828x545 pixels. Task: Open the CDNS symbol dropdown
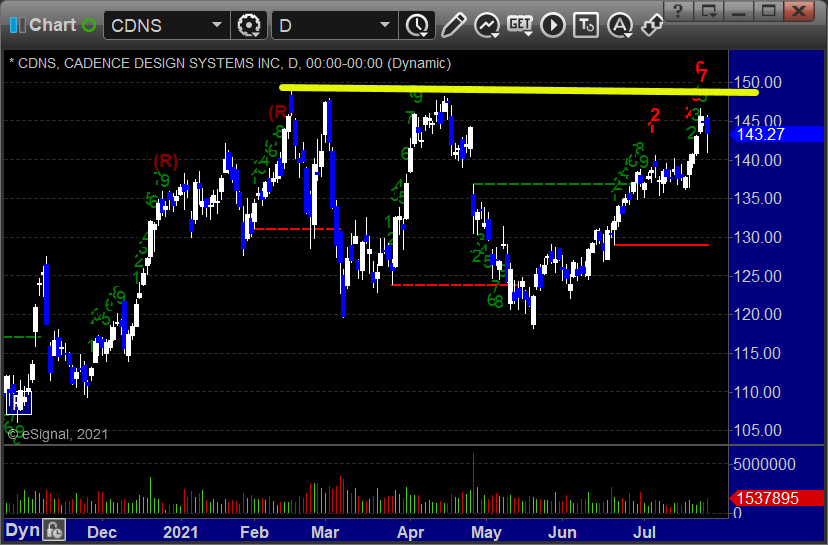[217, 25]
